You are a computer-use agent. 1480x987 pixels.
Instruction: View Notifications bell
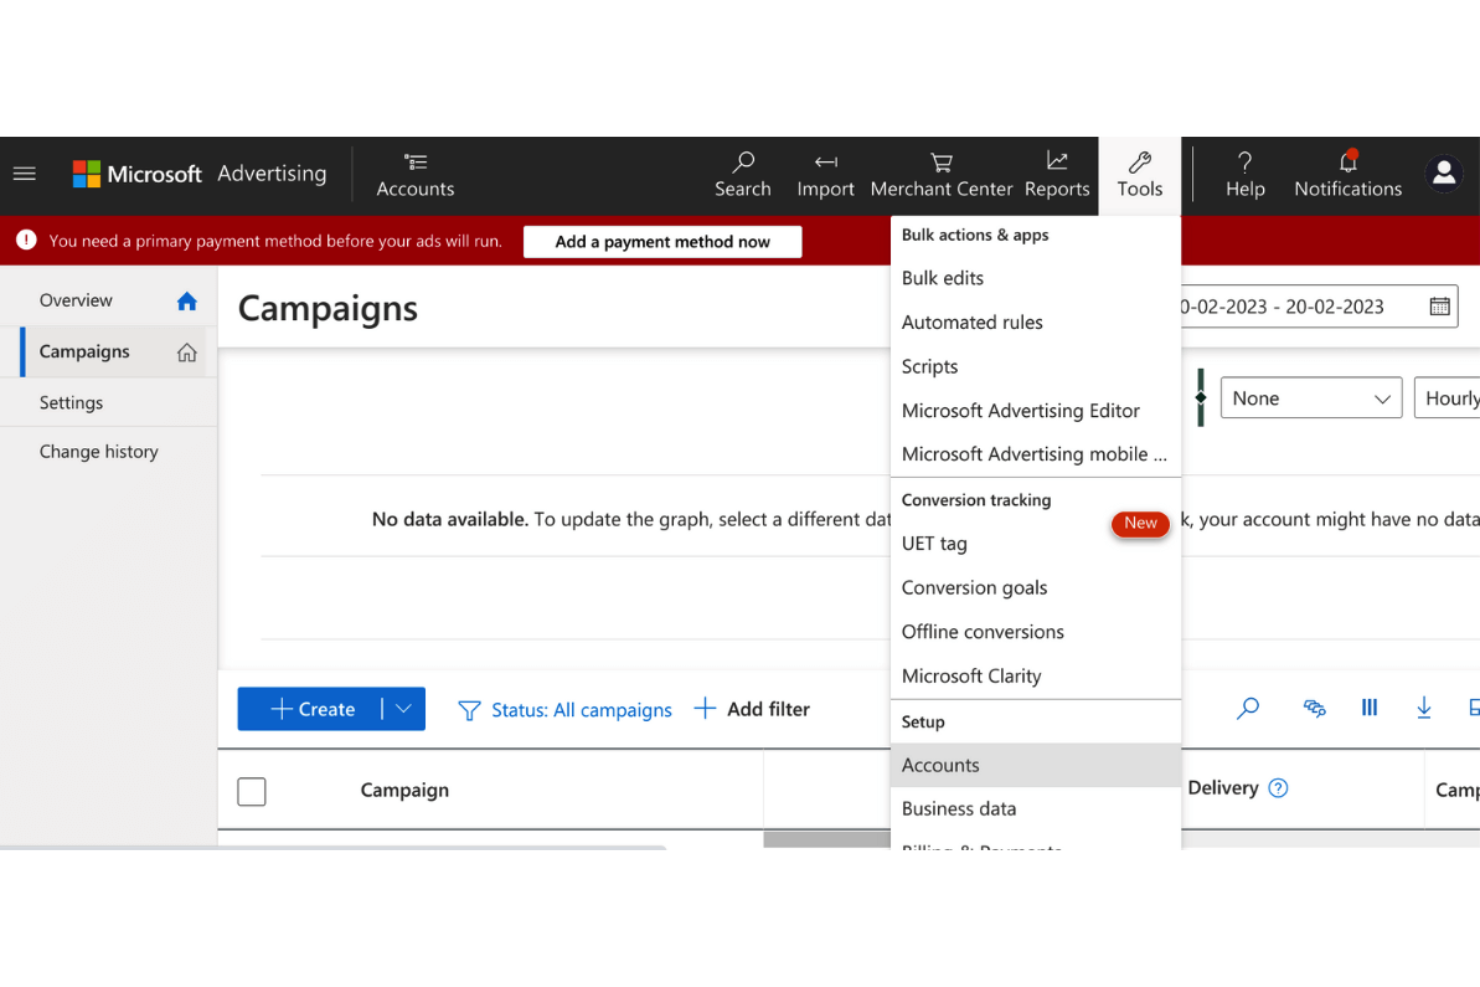[1348, 175]
